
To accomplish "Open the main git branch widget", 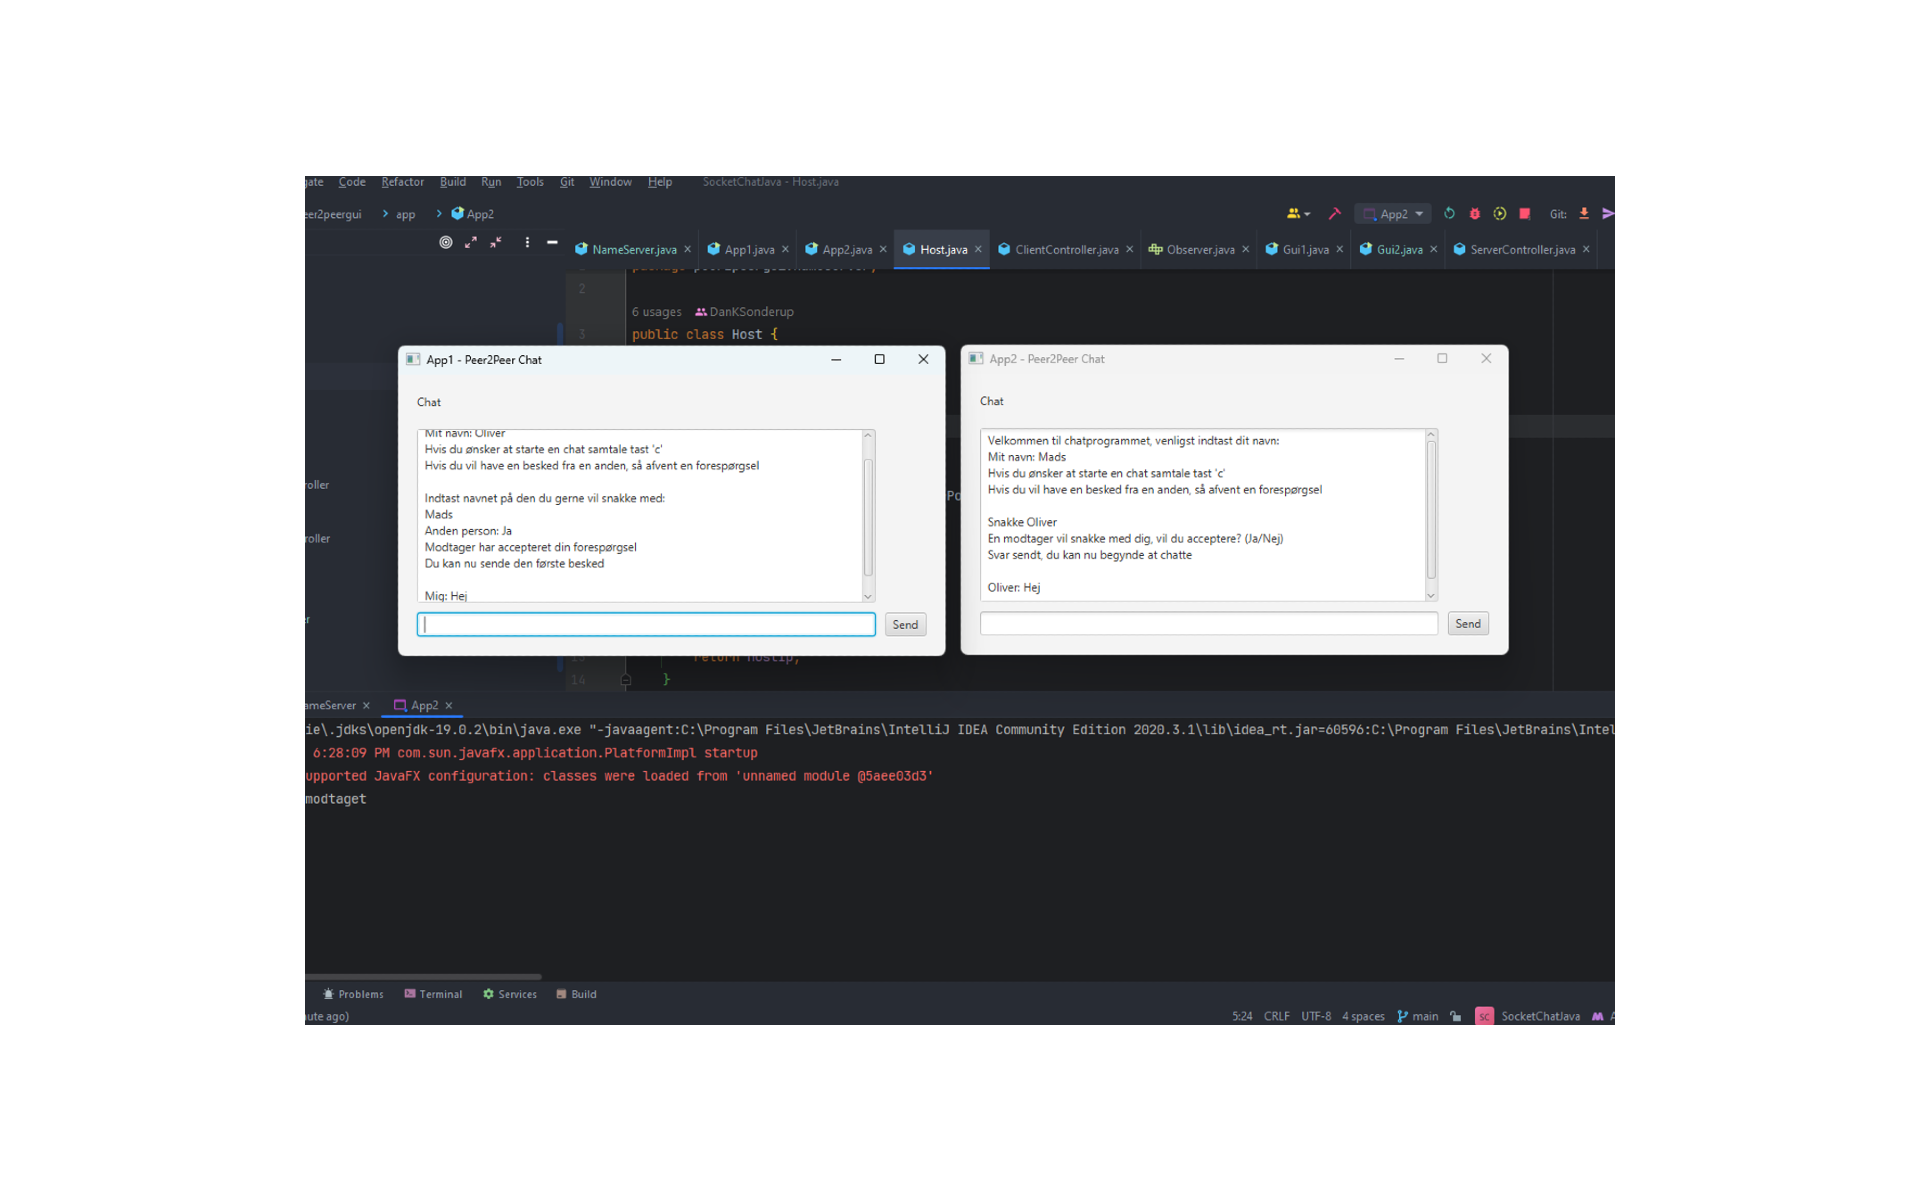I will pos(1418,1017).
